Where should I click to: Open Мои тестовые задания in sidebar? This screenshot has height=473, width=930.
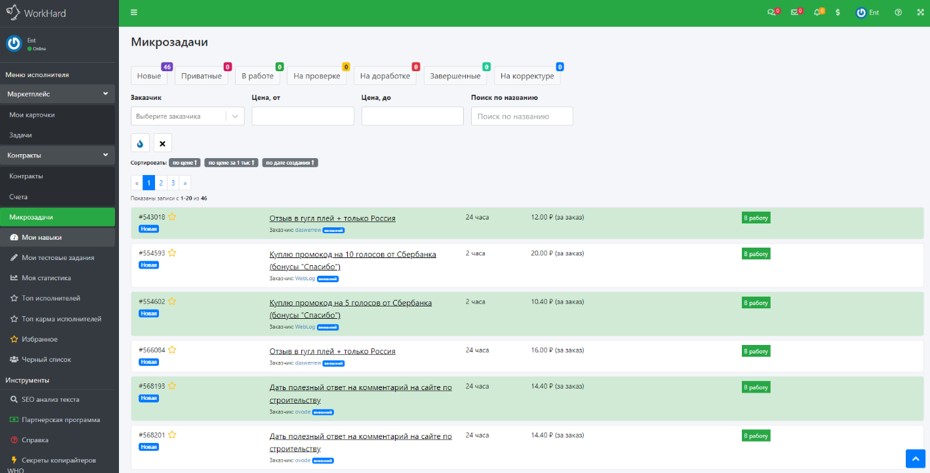[58, 258]
